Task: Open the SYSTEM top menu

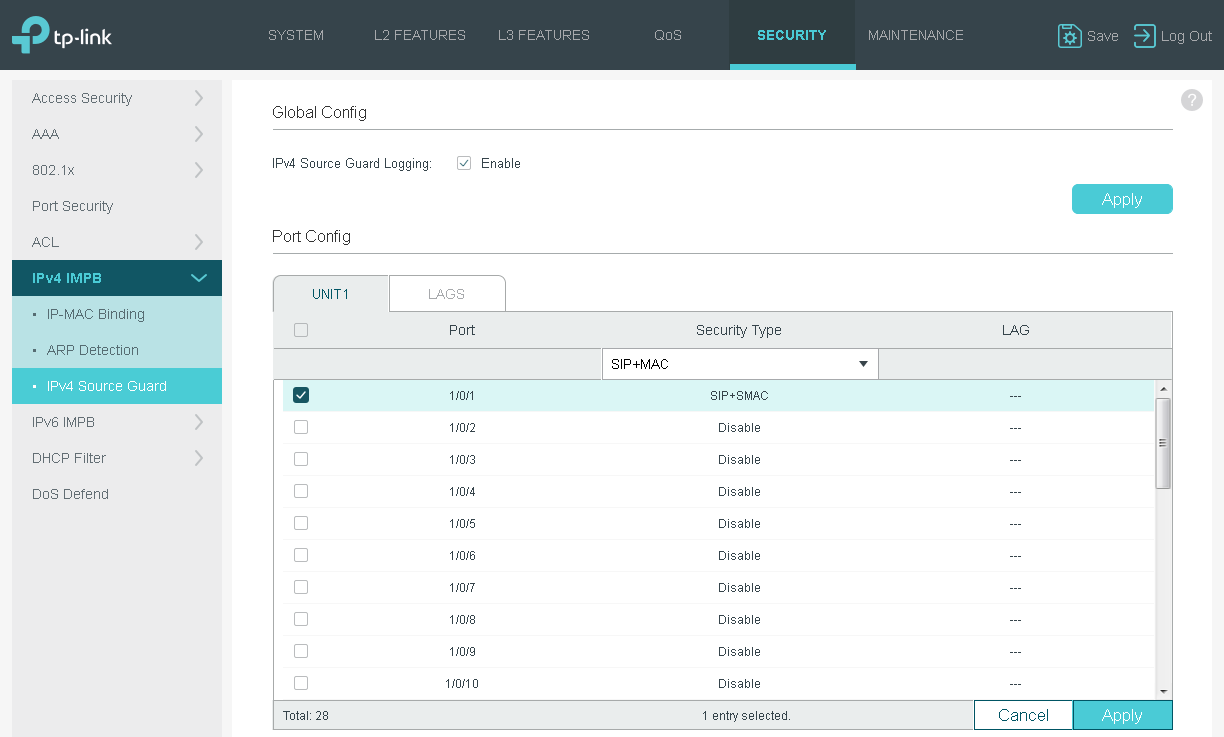Action: 296,35
